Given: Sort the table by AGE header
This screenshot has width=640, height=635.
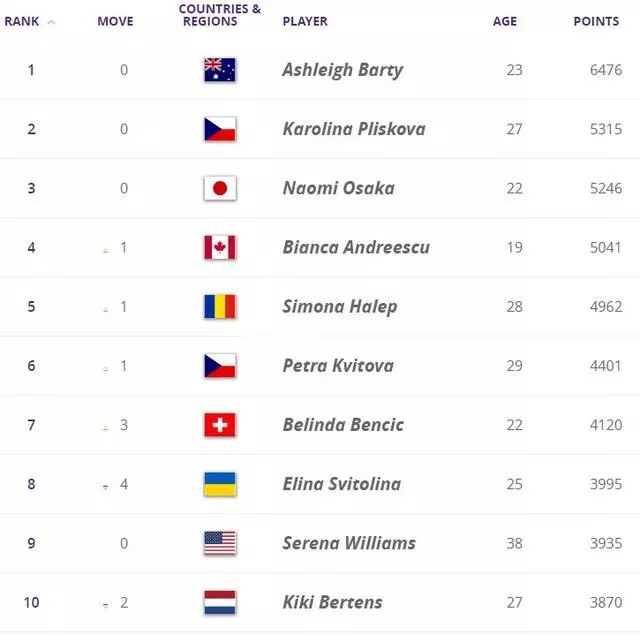Looking at the screenshot, I should [x=505, y=21].
